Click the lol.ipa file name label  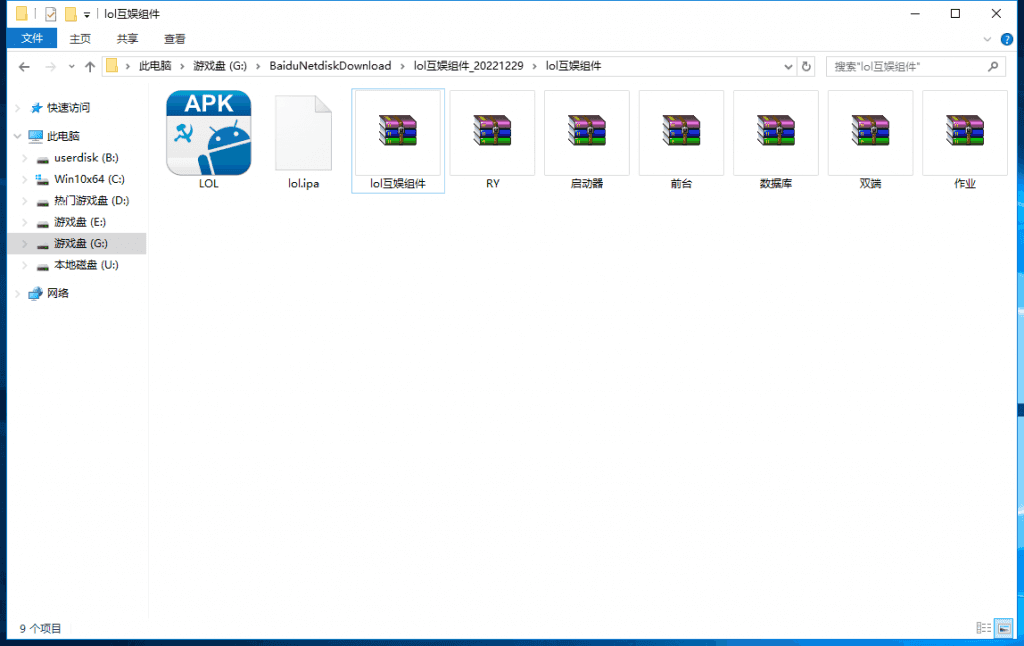click(x=303, y=184)
